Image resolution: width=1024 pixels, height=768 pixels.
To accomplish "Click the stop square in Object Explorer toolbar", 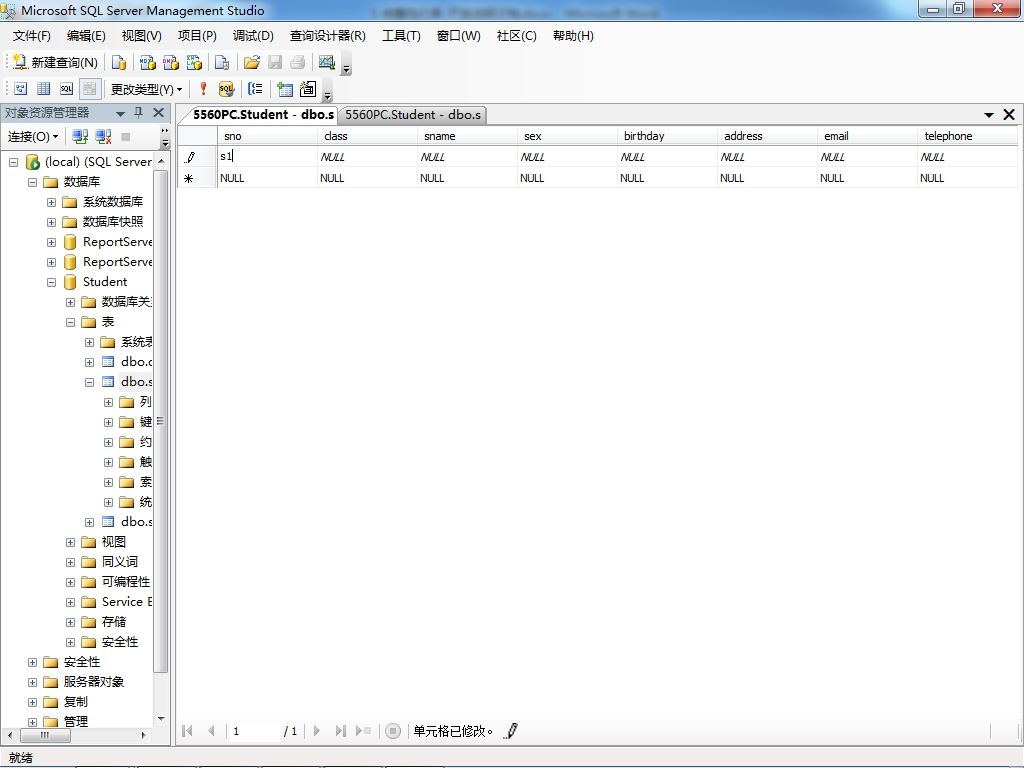I will [x=126, y=136].
